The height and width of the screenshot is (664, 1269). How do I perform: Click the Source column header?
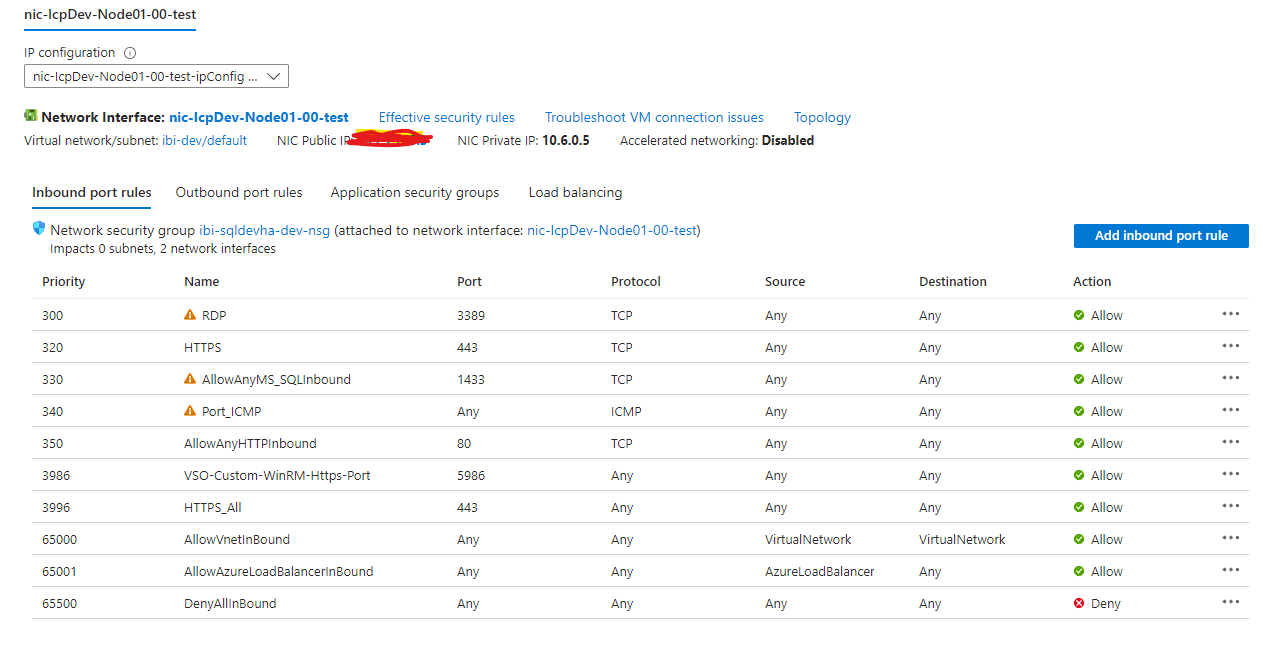tap(785, 281)
